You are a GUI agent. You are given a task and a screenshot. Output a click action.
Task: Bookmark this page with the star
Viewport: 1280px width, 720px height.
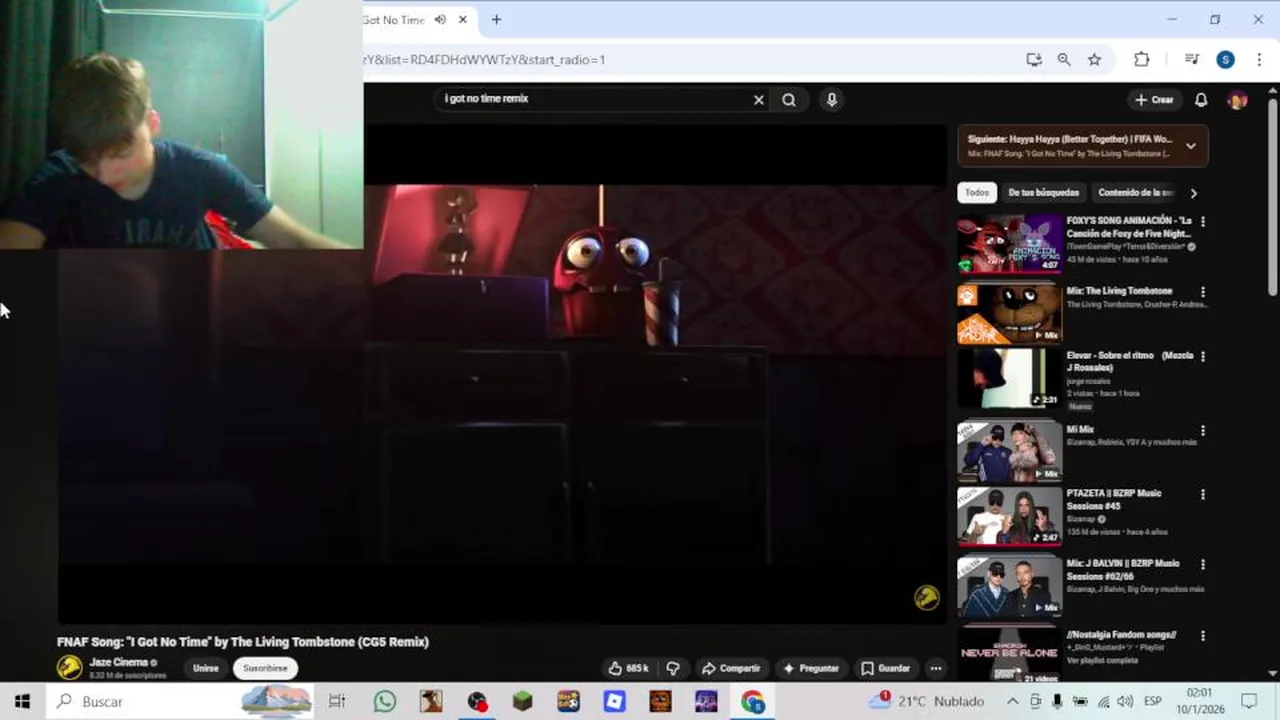[x=1094, y=60]
